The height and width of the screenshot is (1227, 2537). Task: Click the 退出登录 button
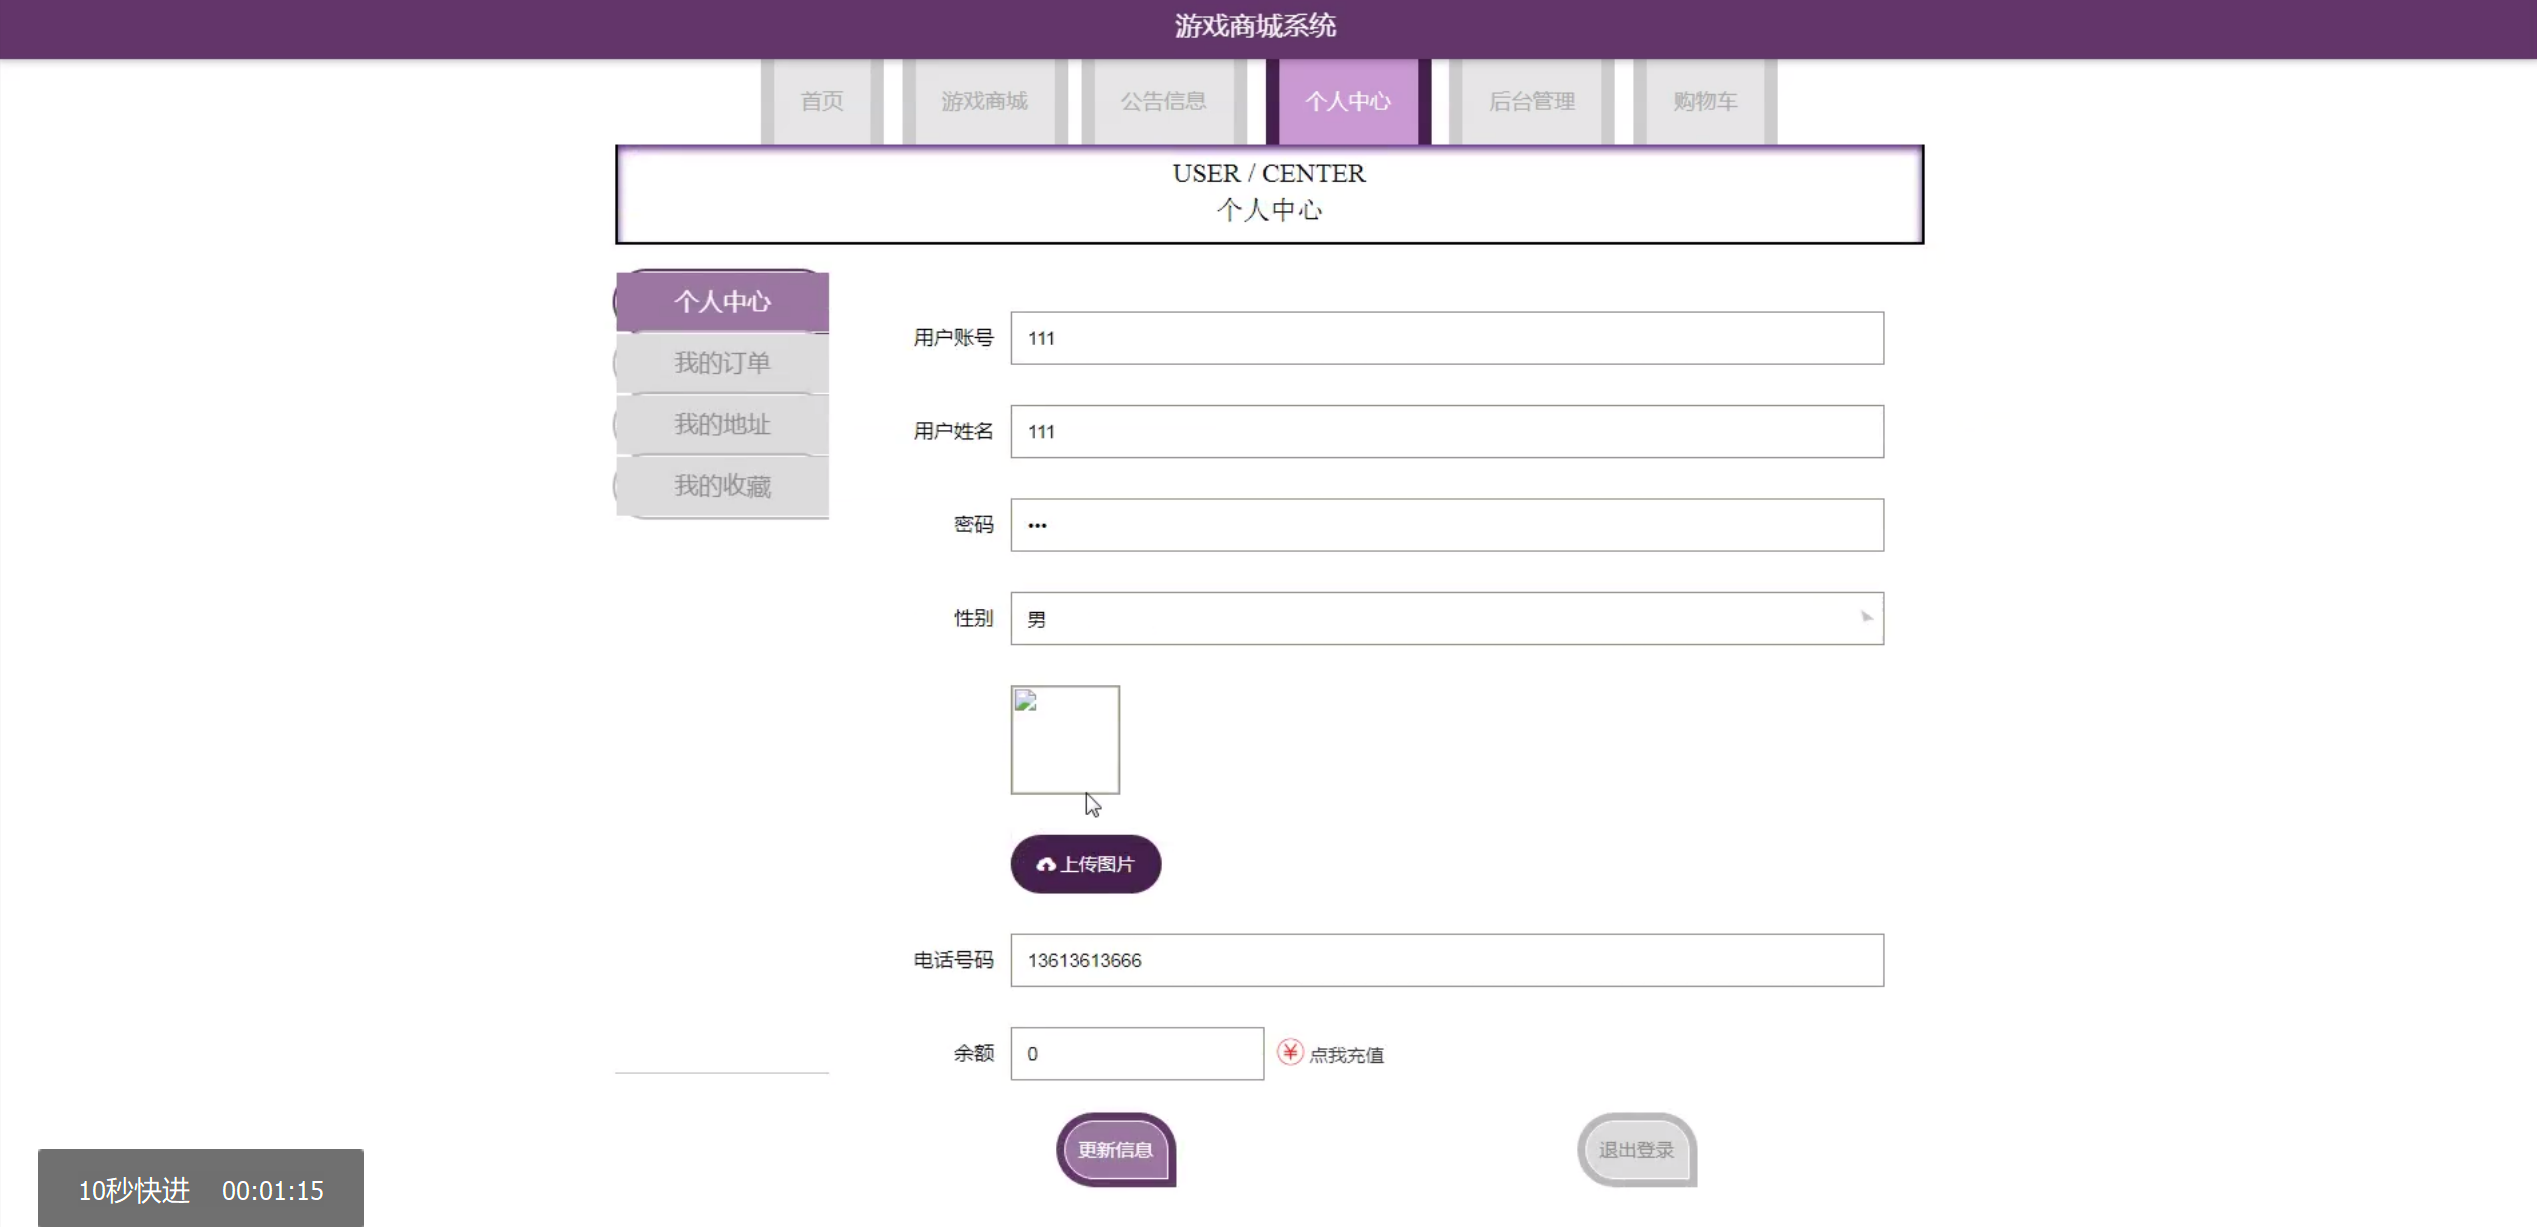[x=1636, y=1150]
